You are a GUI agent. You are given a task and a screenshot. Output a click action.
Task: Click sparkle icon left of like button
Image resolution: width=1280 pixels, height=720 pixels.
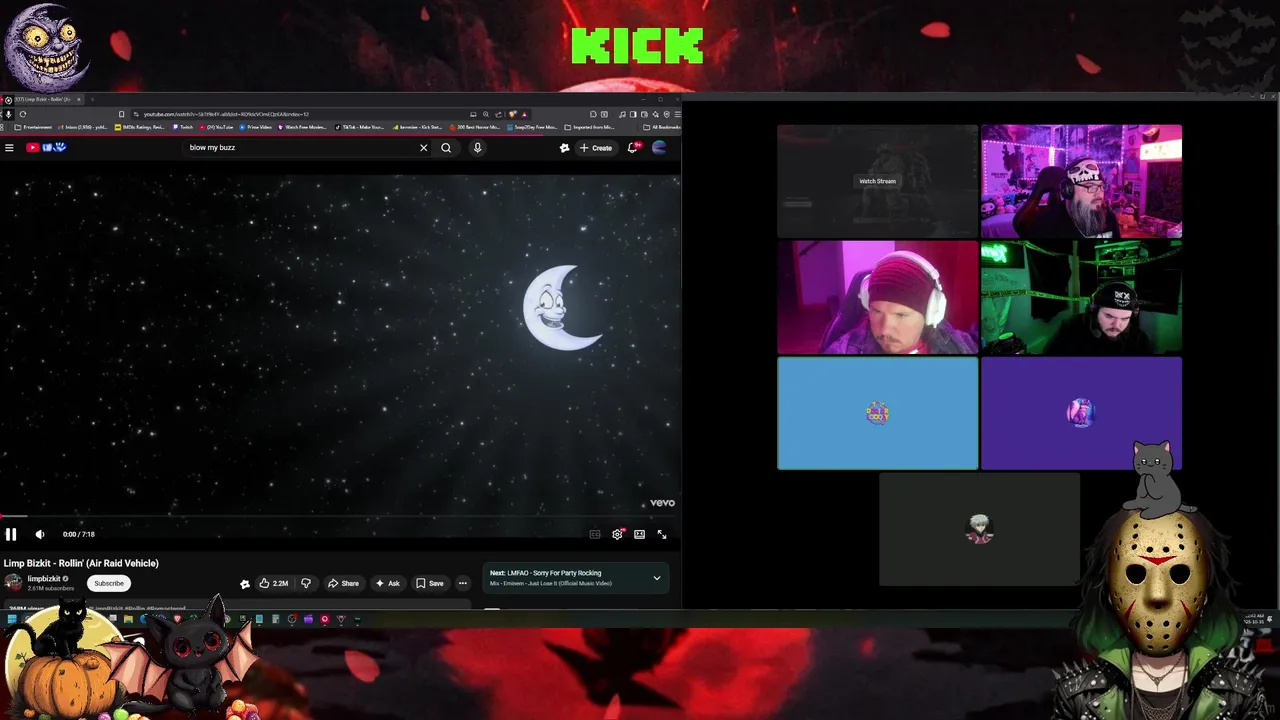coord(245,584)
